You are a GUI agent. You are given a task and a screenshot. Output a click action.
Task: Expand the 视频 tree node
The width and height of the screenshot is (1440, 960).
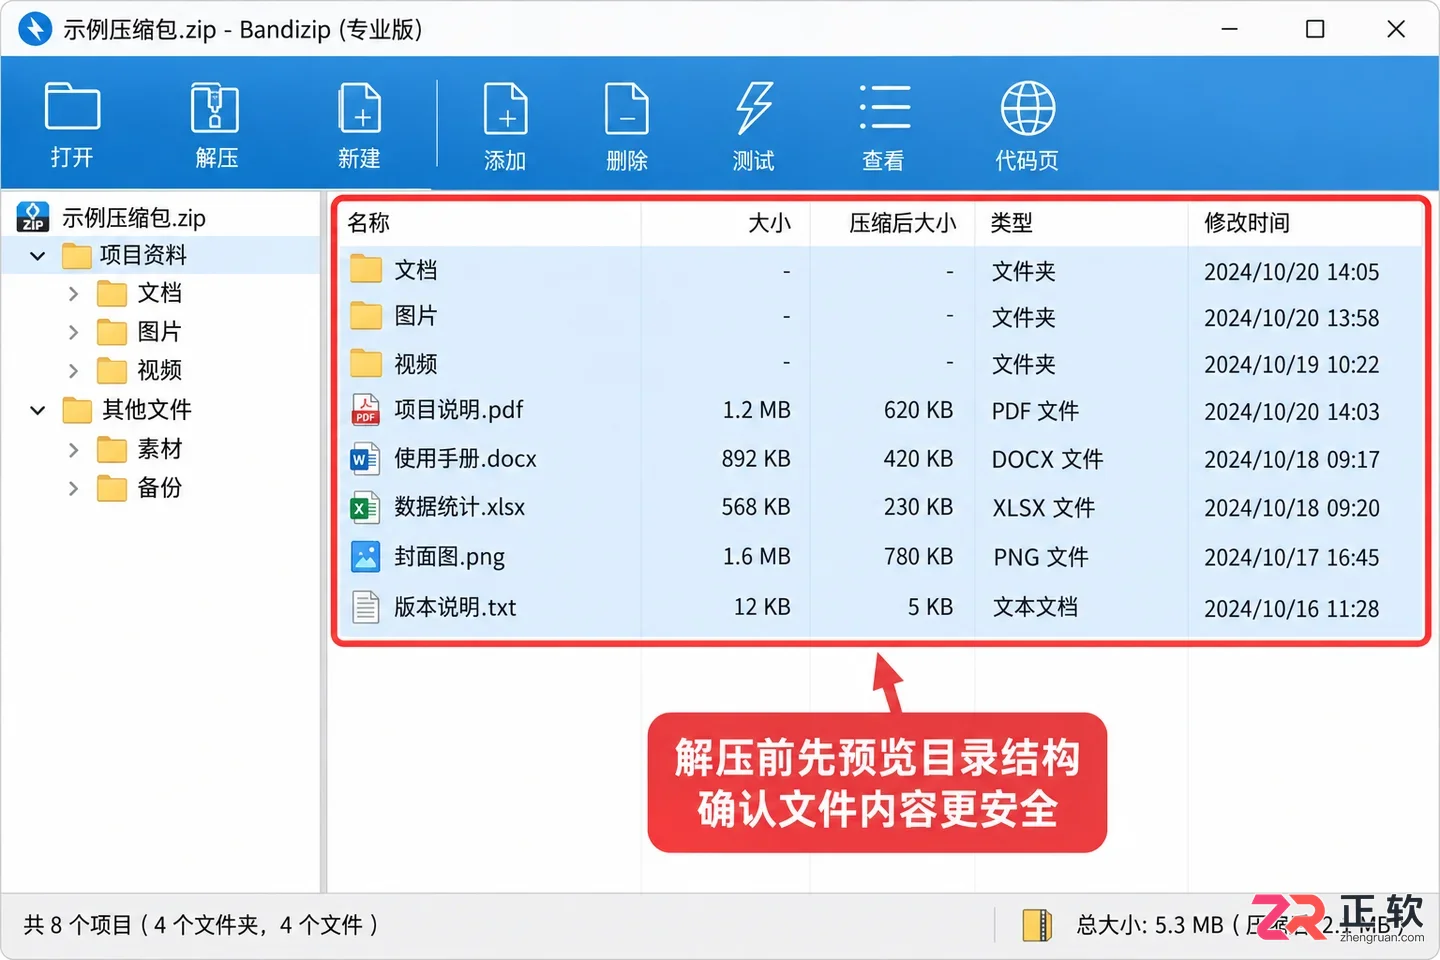73,371
